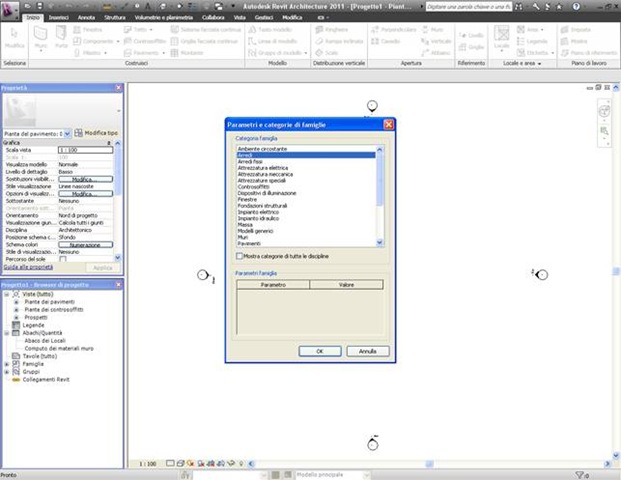The width and height of the screenshot is (621, 480).
Task: Toggle the Percorso del sole checkbox
Action: (63, 259)
